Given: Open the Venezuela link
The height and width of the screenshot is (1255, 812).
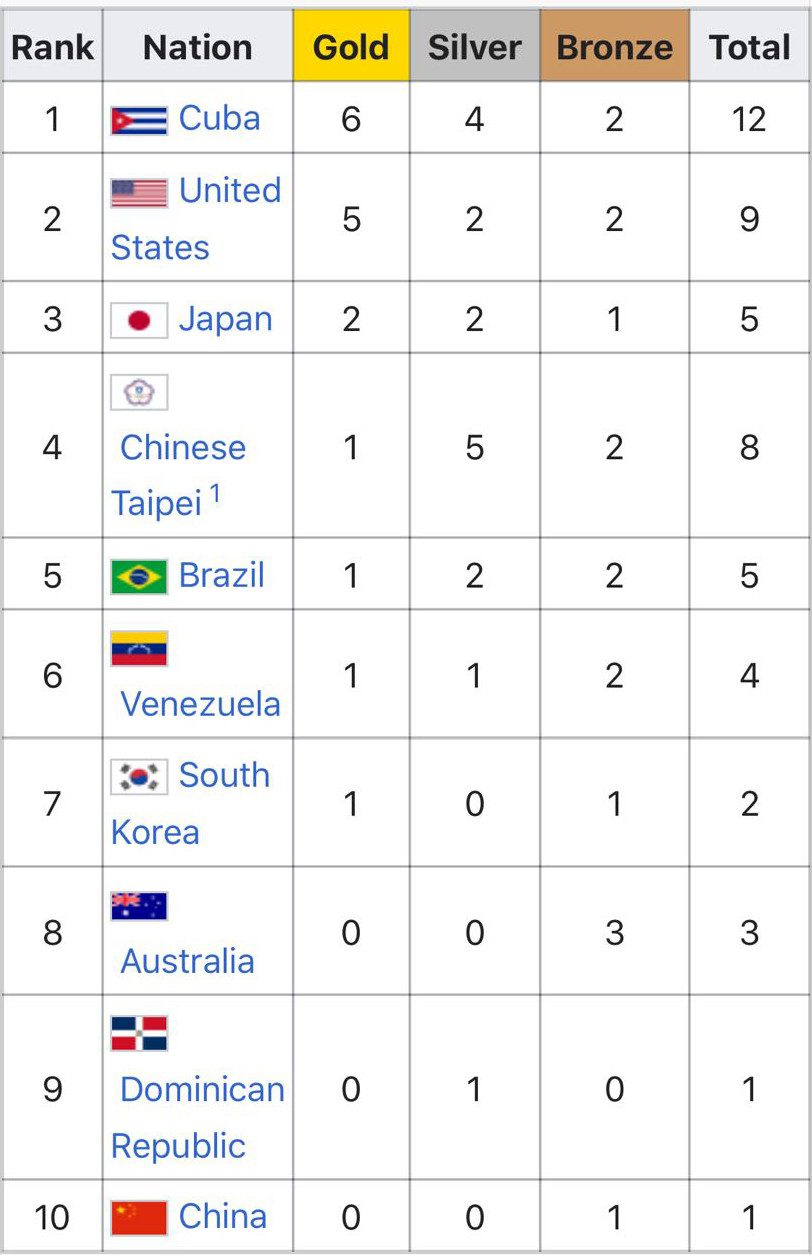Looking at the screenshot, I should click(200, 704).
